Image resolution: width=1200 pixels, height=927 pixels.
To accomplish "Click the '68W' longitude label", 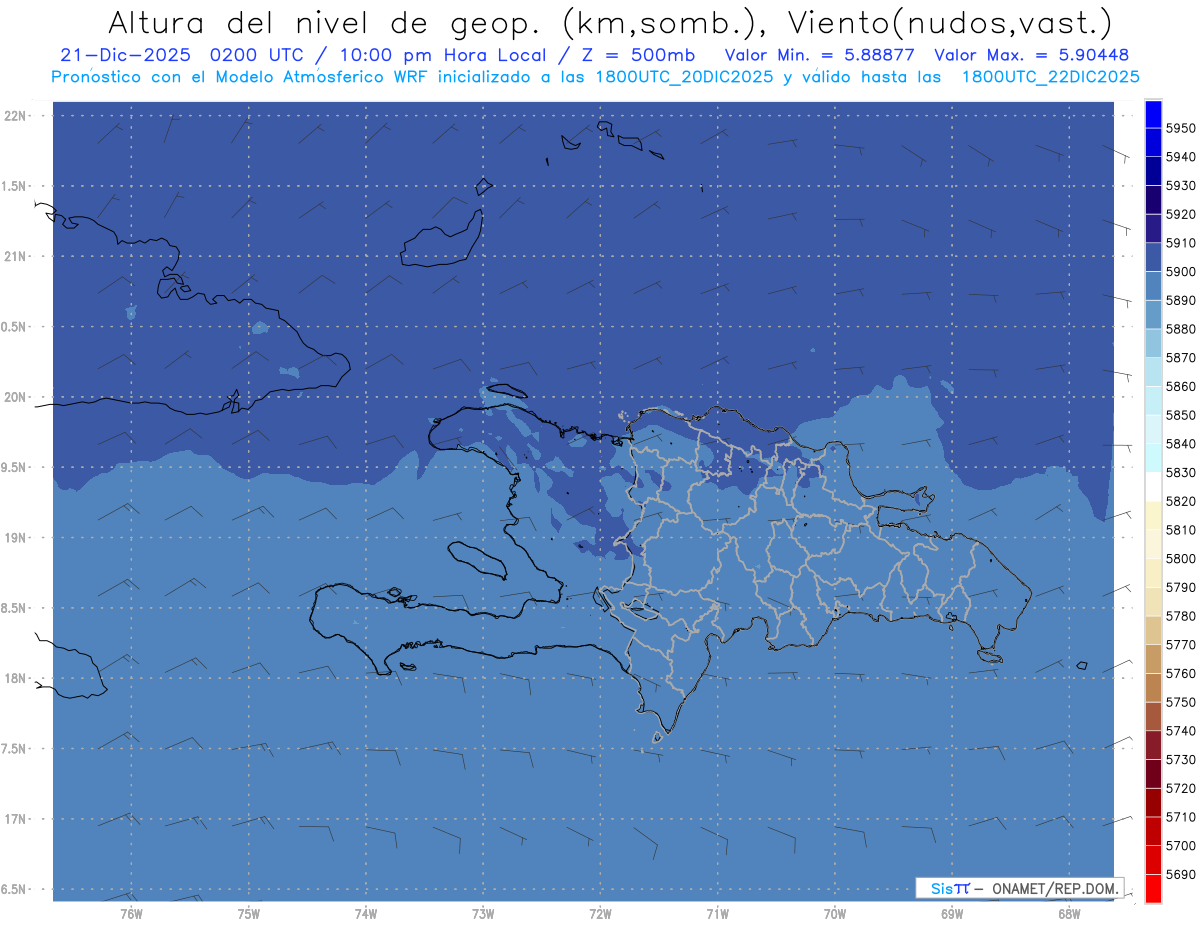I will (x=1069, y=913).
